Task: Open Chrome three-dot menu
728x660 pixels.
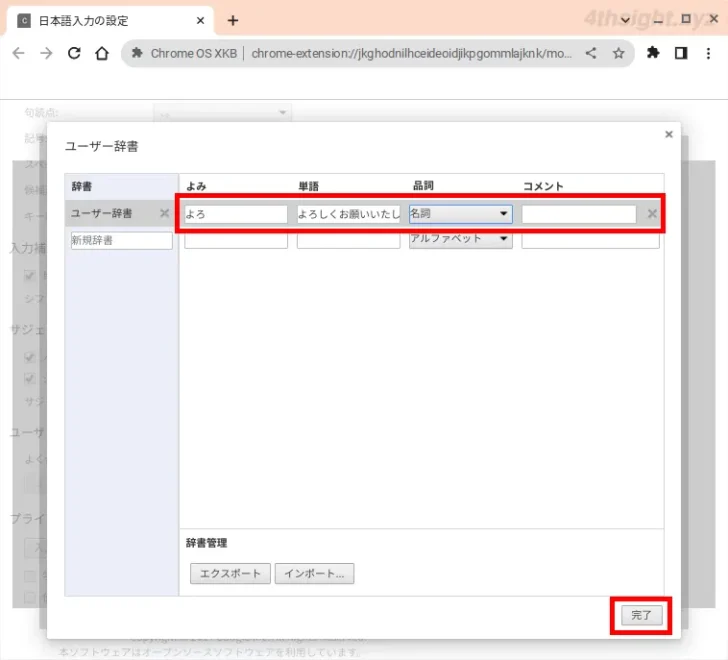Action: (708, 53)
